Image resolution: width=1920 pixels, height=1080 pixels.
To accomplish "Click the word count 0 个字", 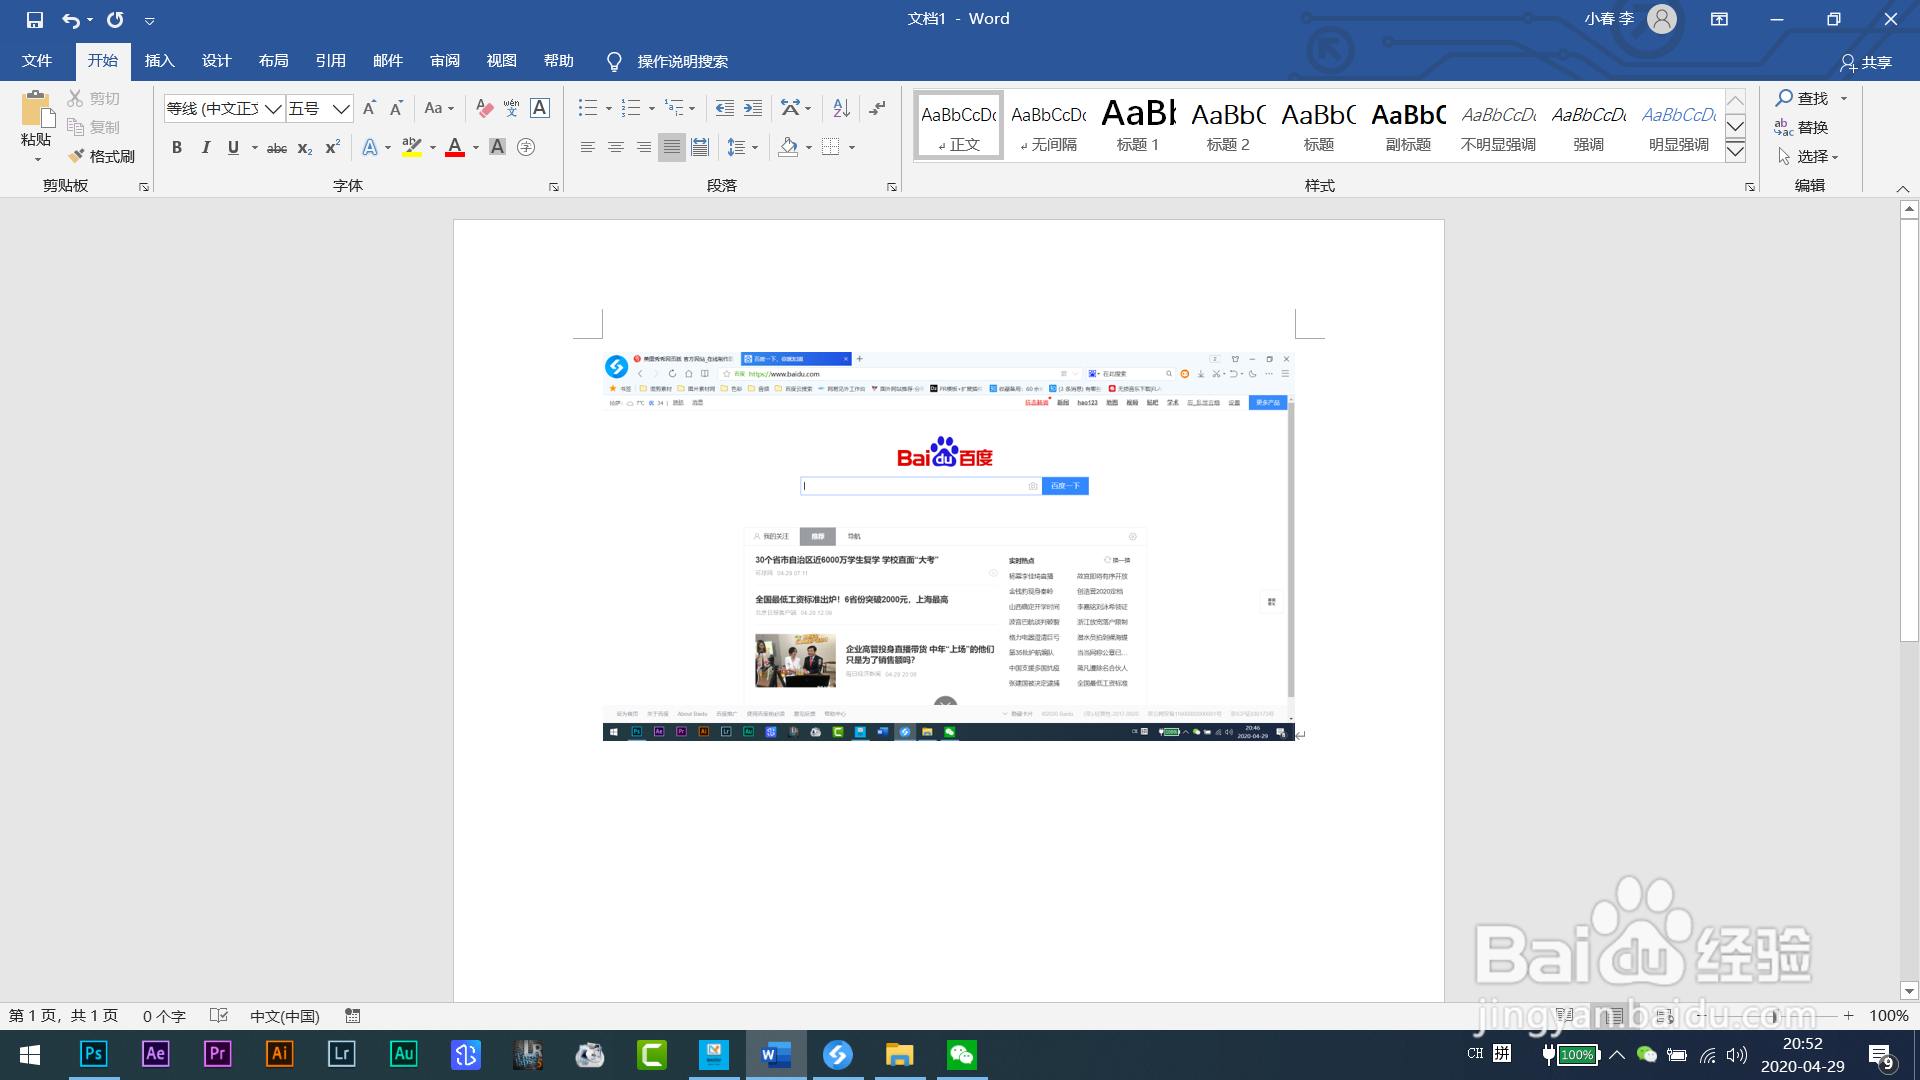I will click(x=164, y=1016).
